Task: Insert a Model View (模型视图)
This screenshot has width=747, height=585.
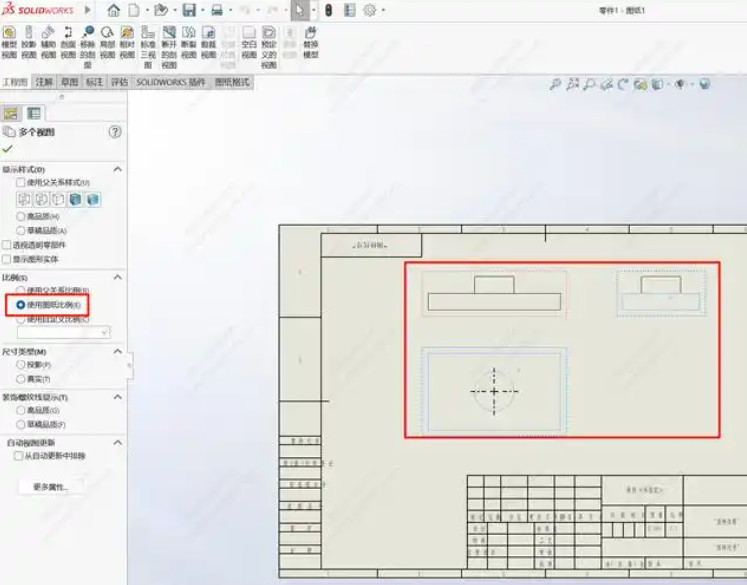Action: [x=9, y=43]
